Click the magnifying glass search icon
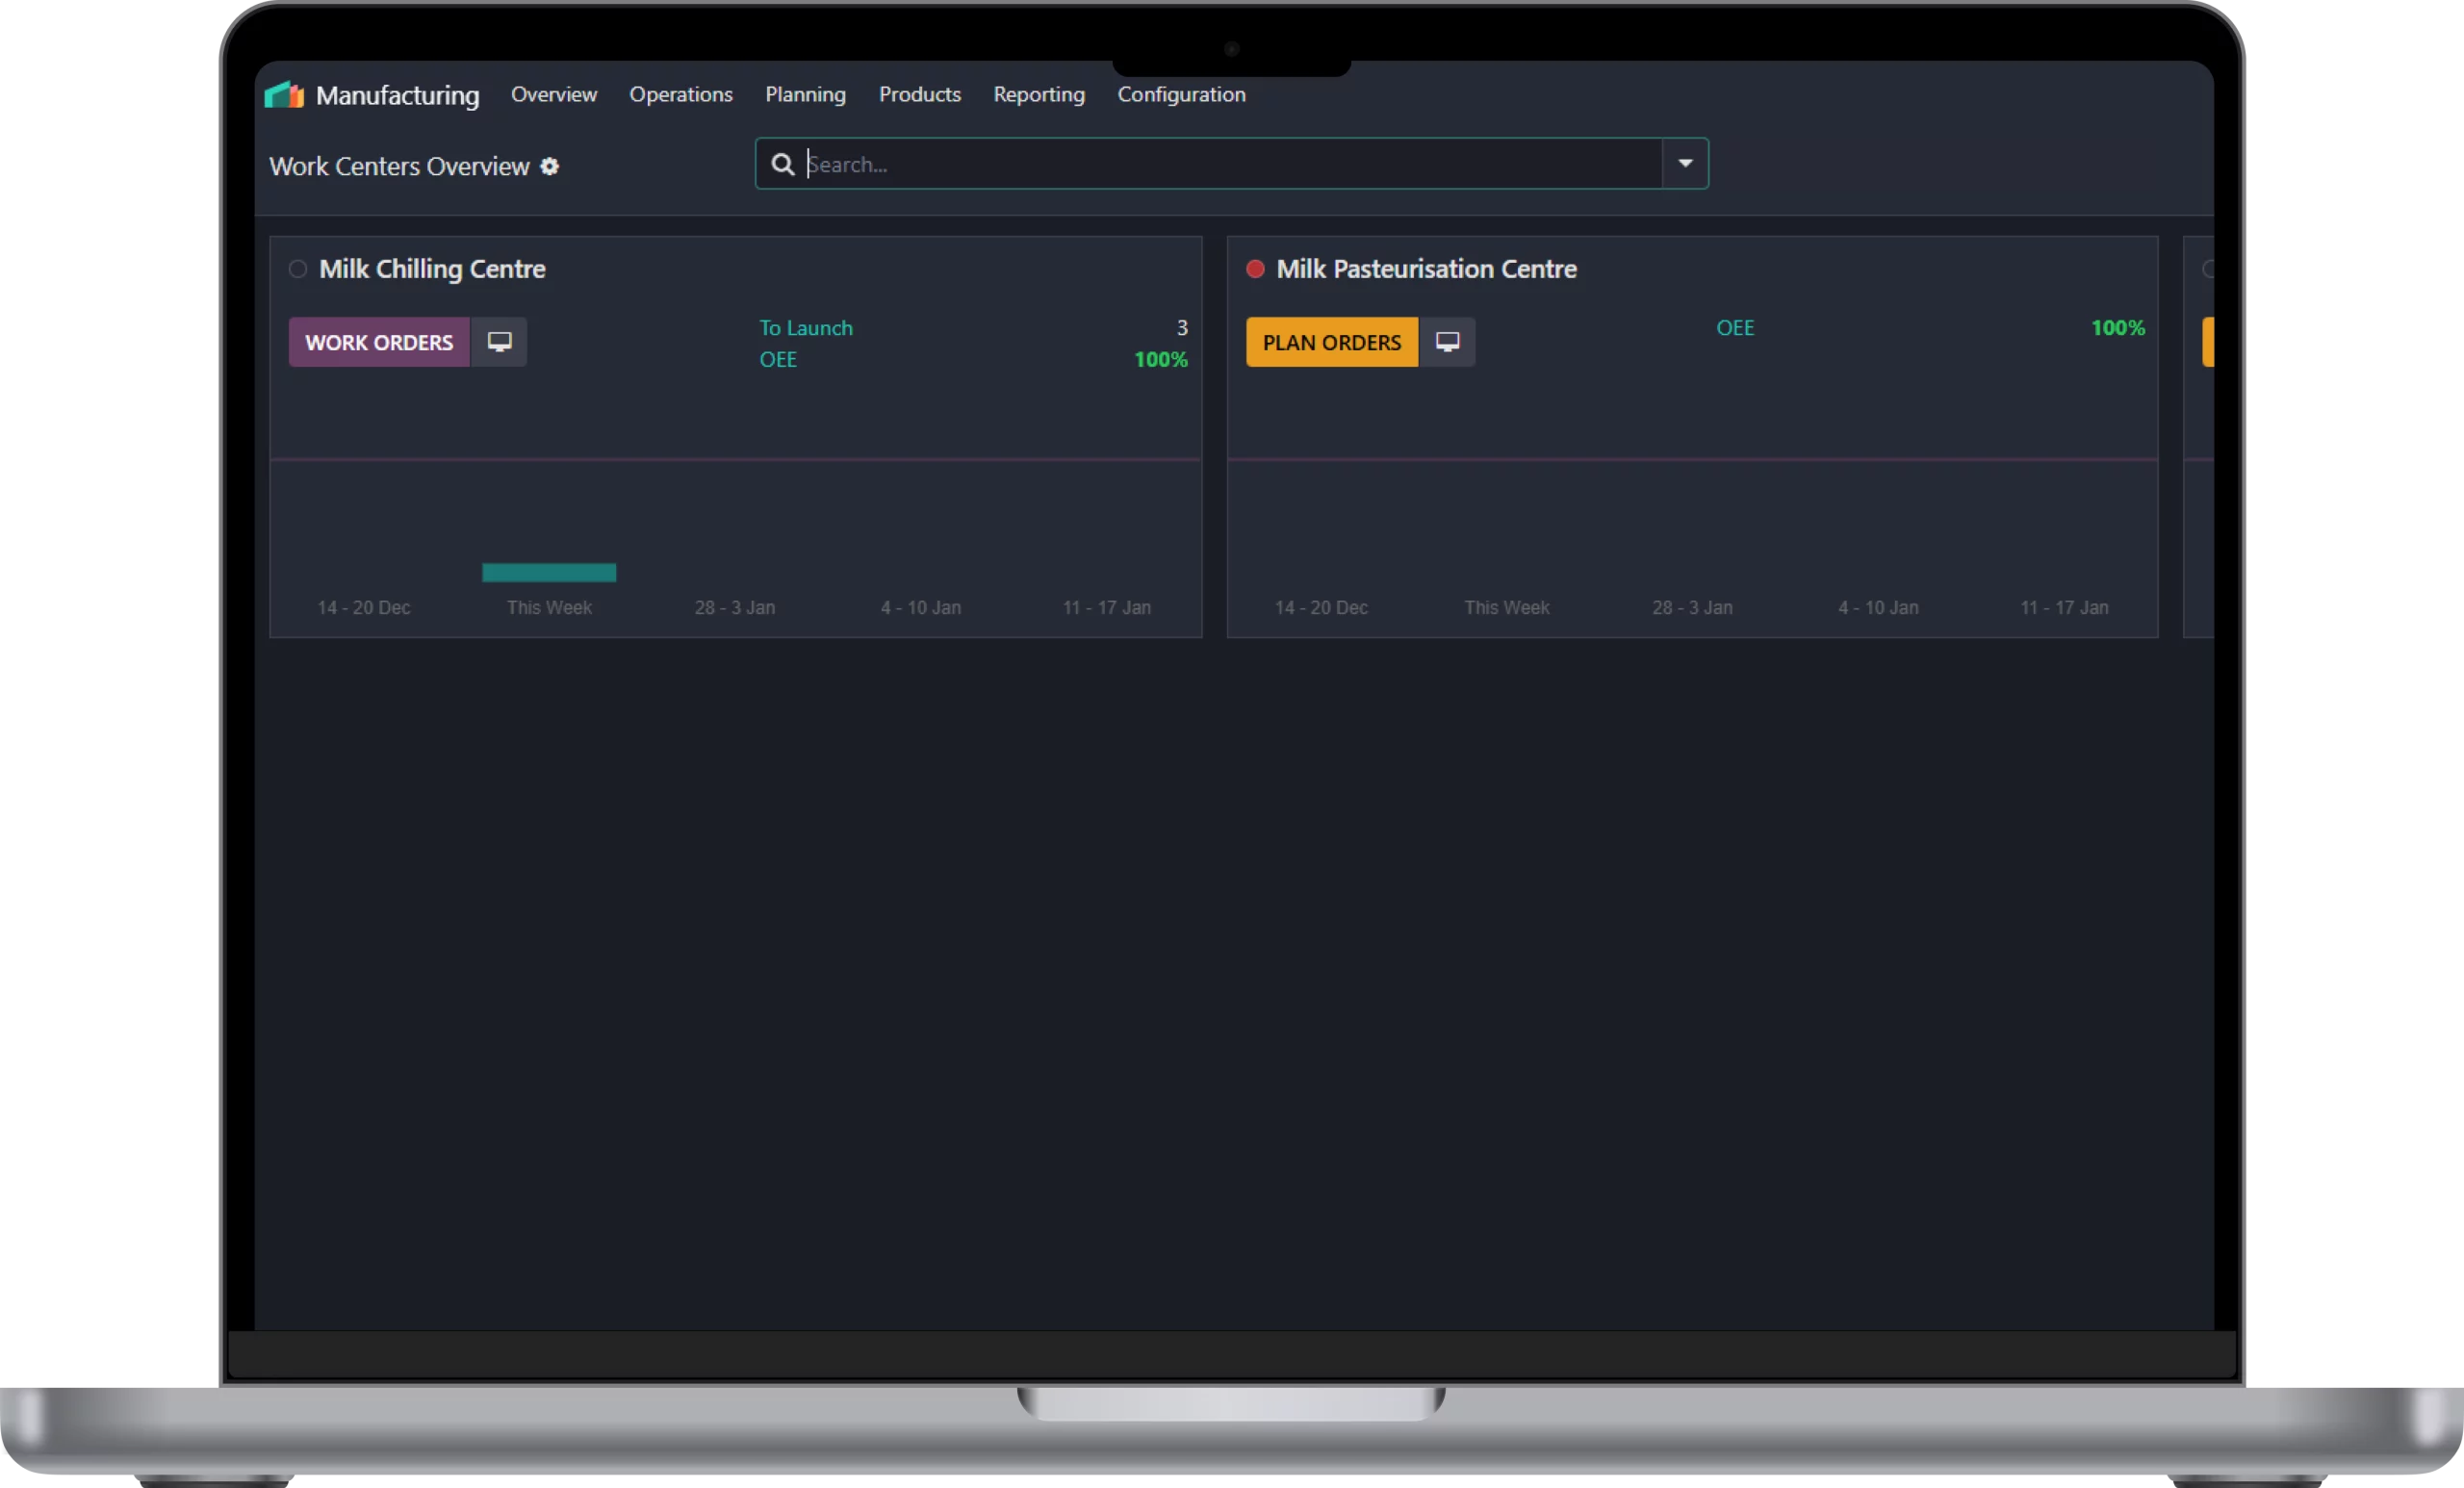2464x1488 pixels. [783, 164]
